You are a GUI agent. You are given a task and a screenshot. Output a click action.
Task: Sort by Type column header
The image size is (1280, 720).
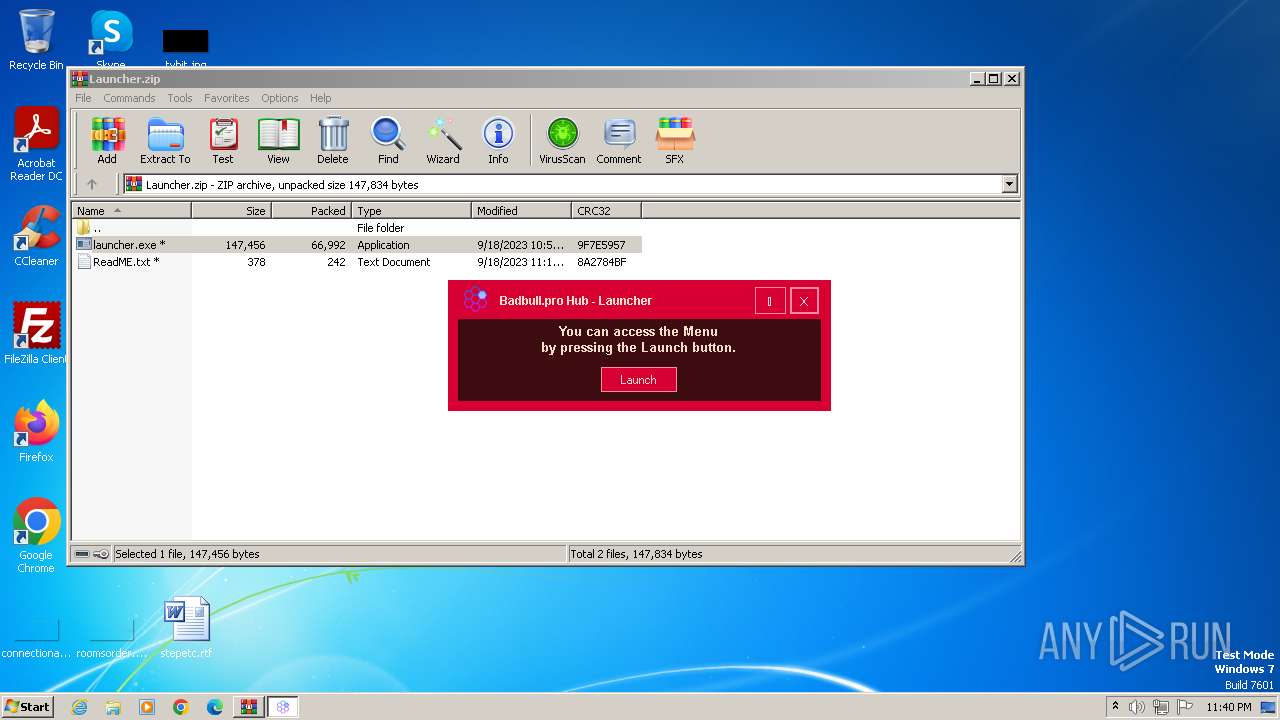coord(411,211)
